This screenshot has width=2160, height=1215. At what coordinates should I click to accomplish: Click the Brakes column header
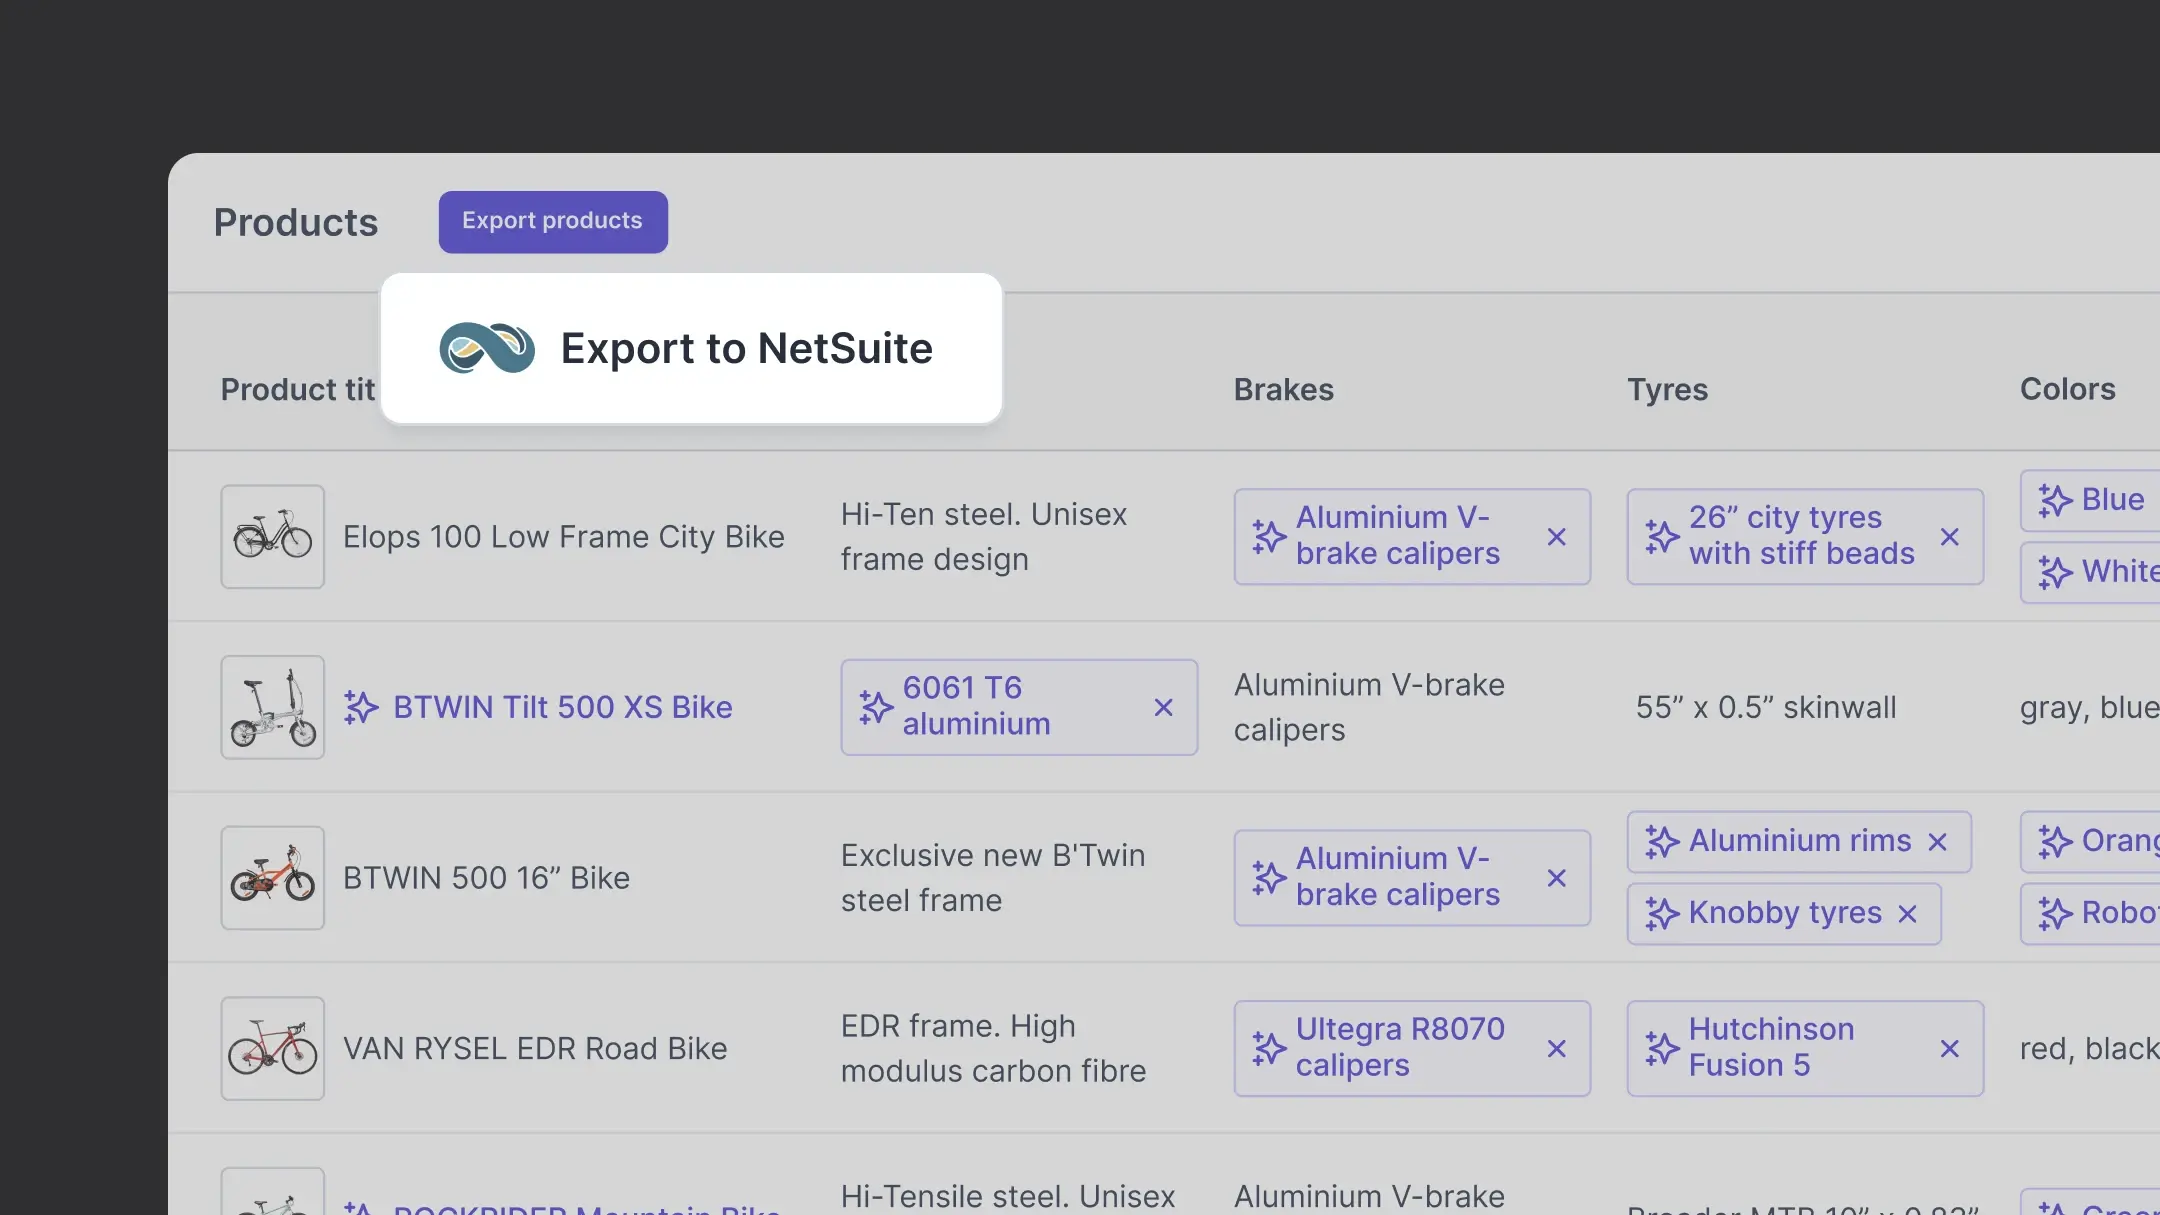click(1283, 389)
